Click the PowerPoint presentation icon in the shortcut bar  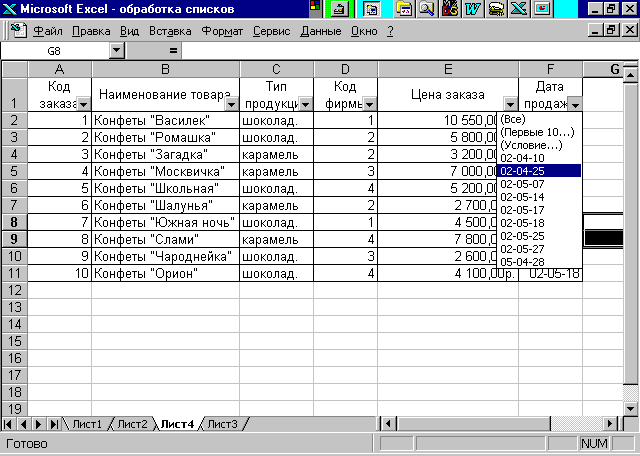pyautogui.click(x=542, y=9)
